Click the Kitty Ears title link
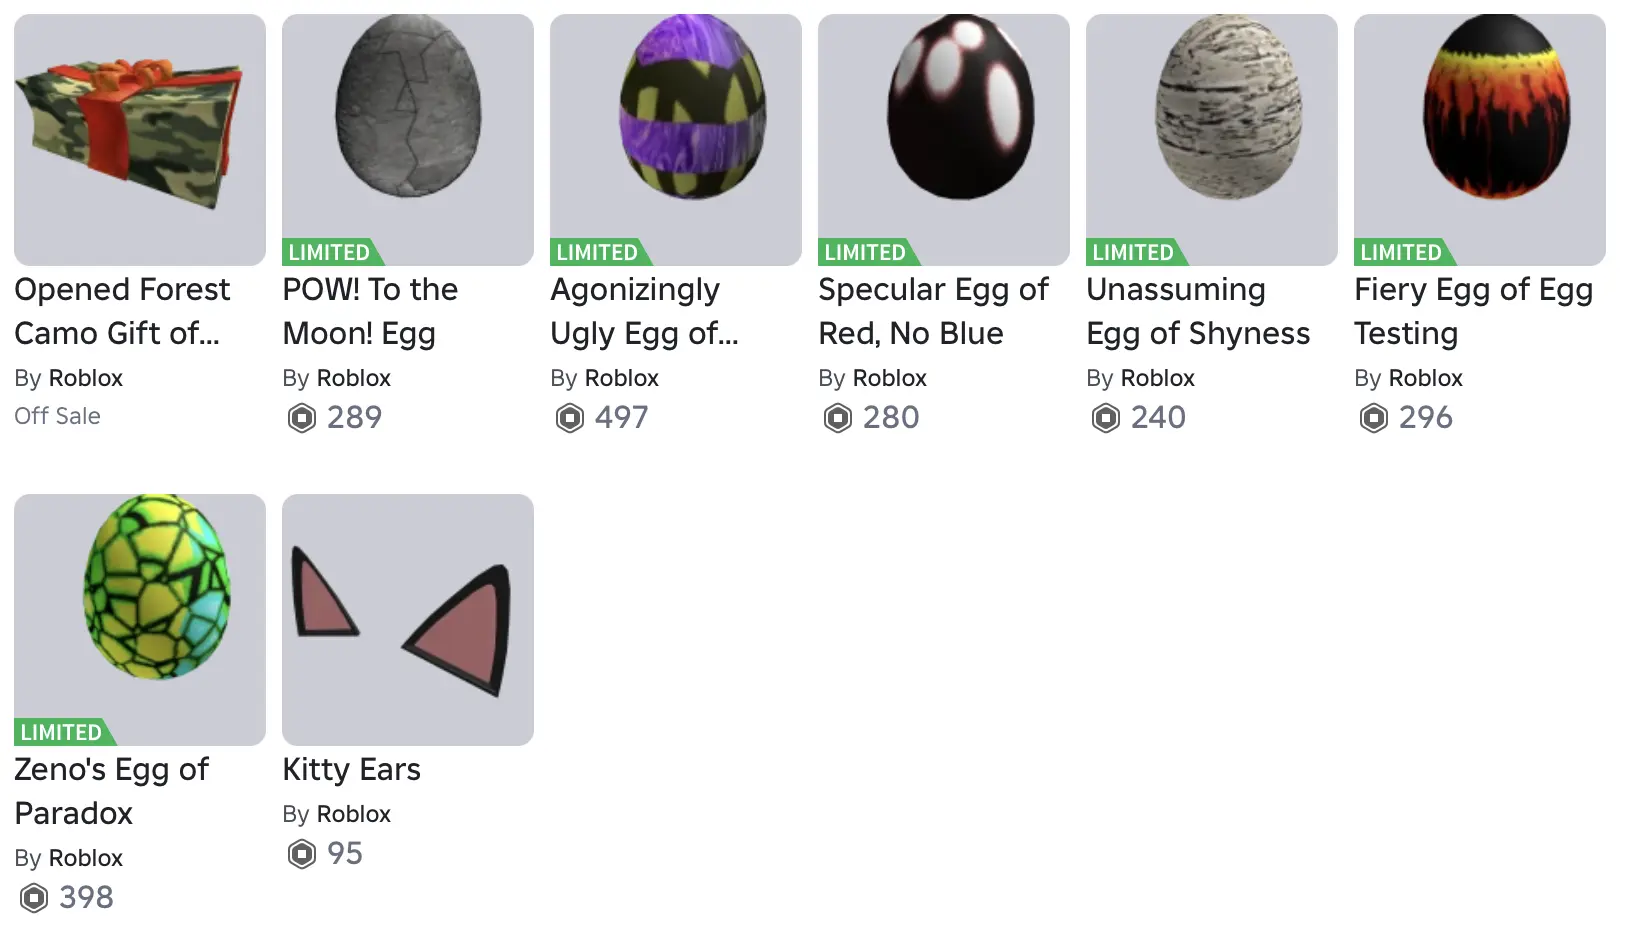 click(x=351, y=769)
